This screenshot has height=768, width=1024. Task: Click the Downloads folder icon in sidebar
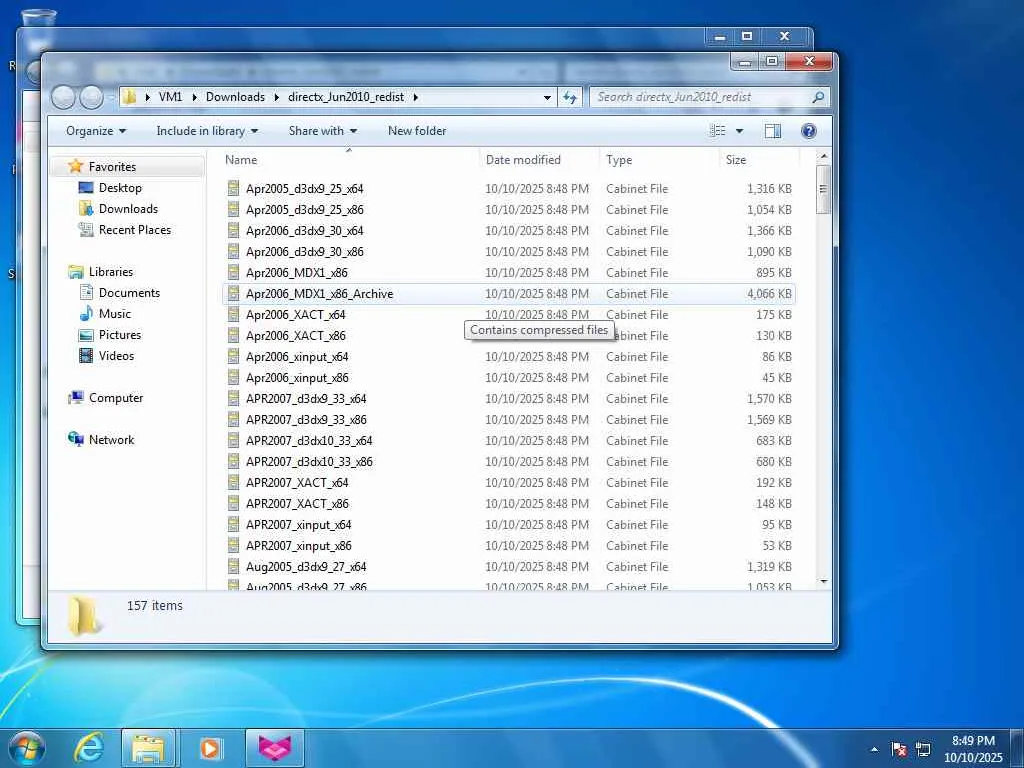point(86,209)
